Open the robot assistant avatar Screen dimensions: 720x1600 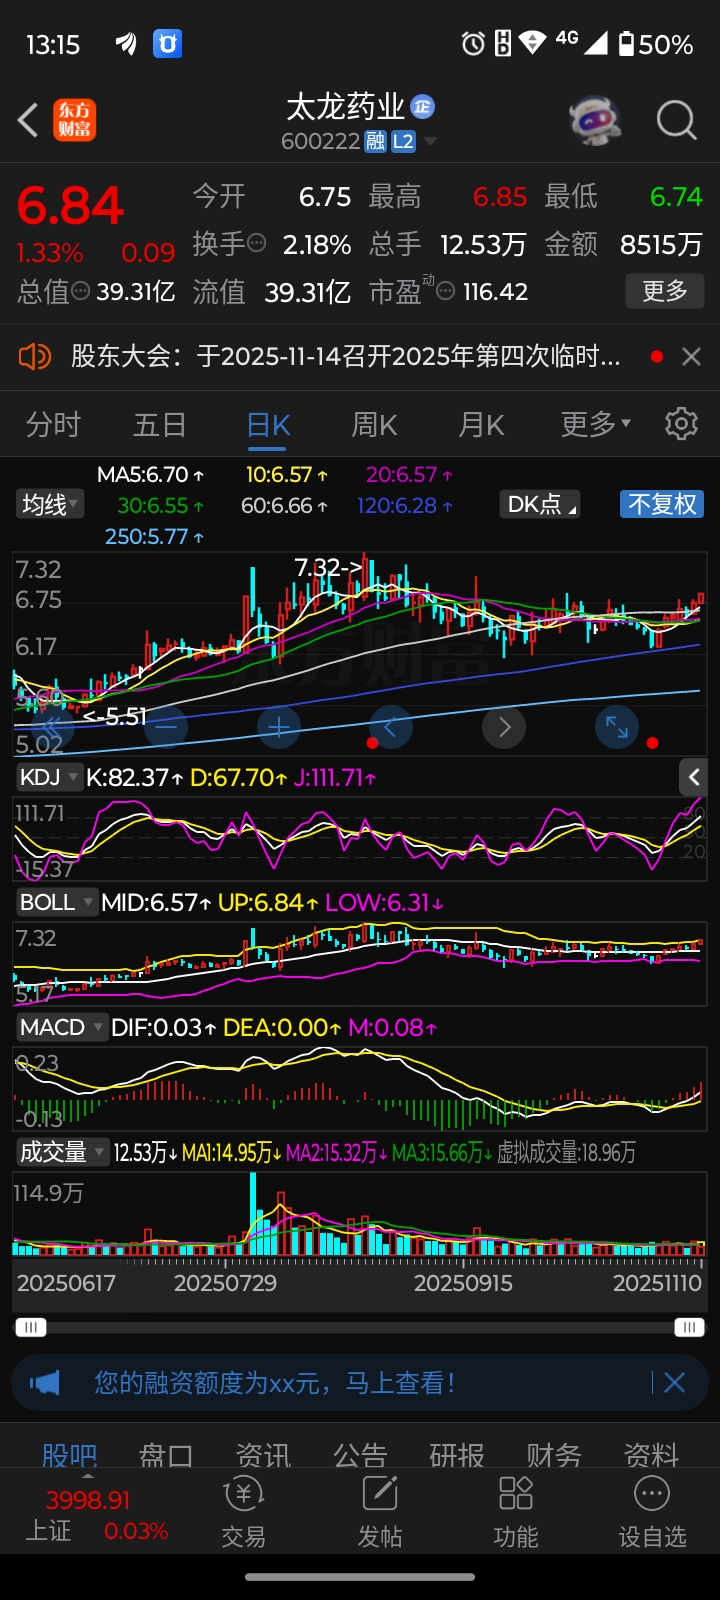pos(594,120)
